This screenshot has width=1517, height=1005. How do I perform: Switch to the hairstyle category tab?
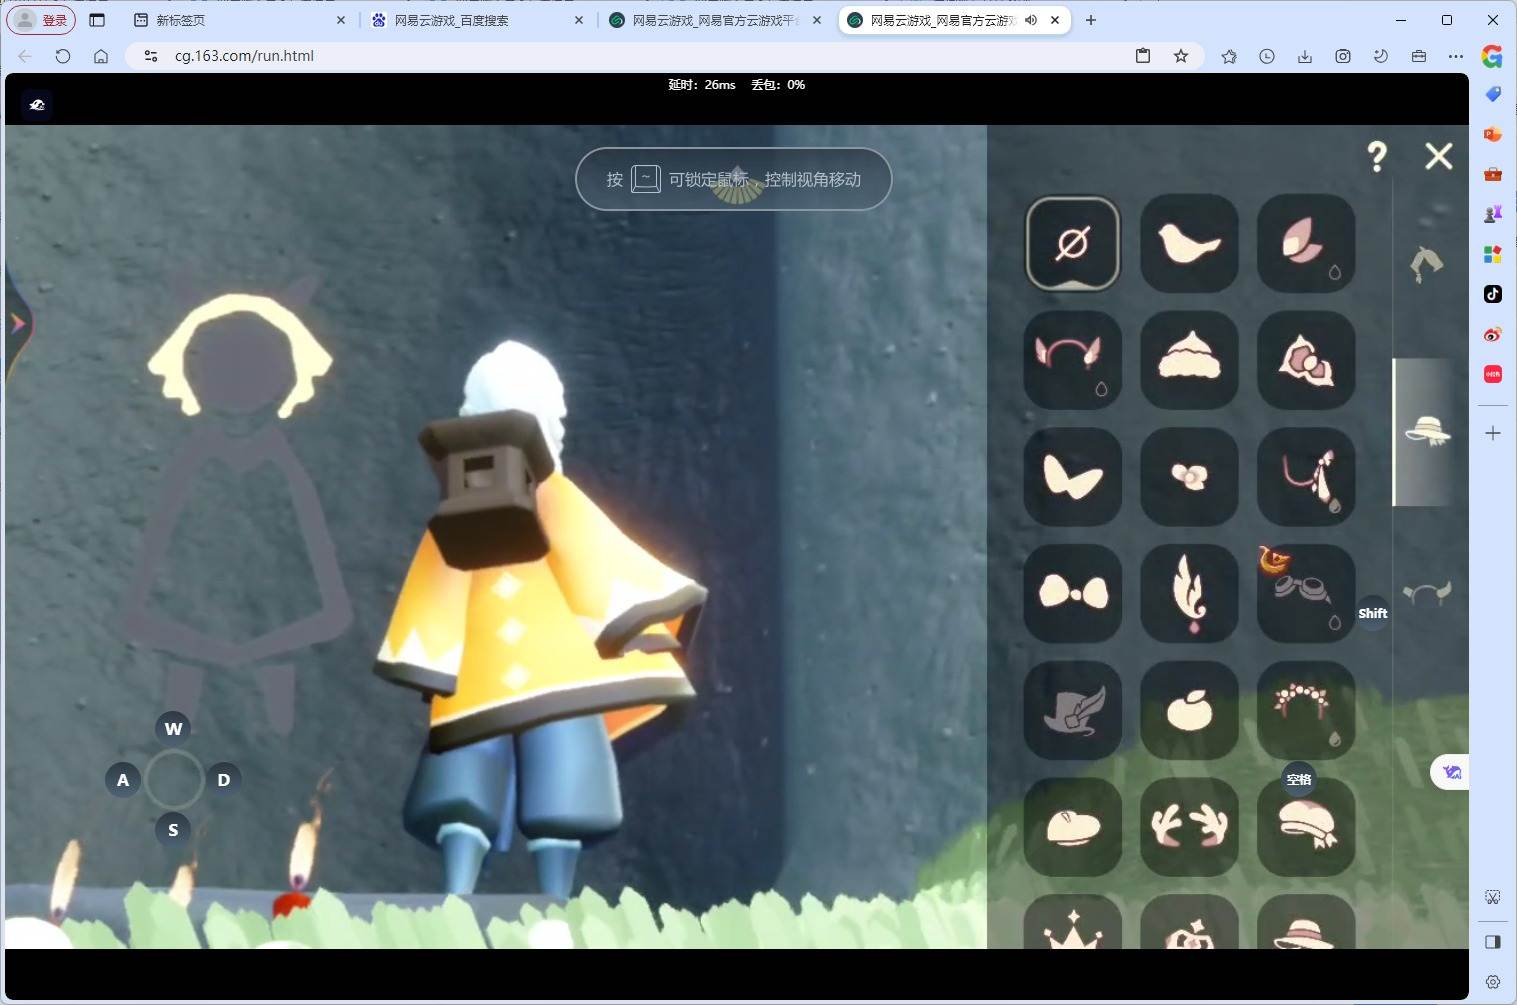tap(1427, 264)
